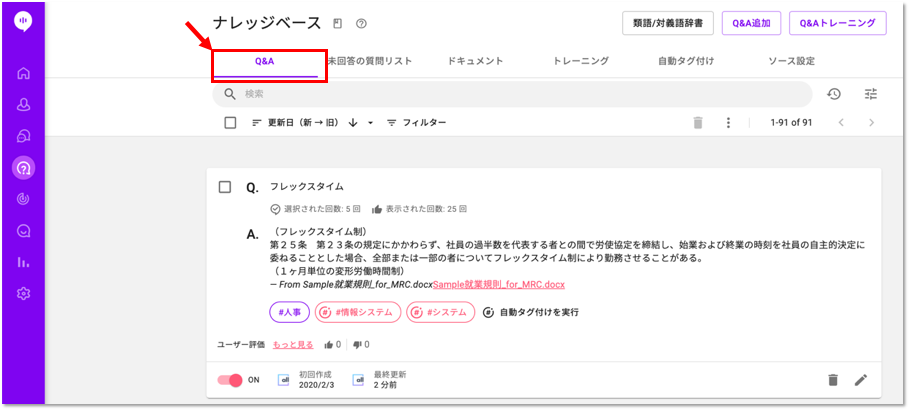Image resolution: width=910 pixels, height=411 pixels.
Task: Open the smiley chat bubble sidebar icon
Action: click(x=23, y=231)
